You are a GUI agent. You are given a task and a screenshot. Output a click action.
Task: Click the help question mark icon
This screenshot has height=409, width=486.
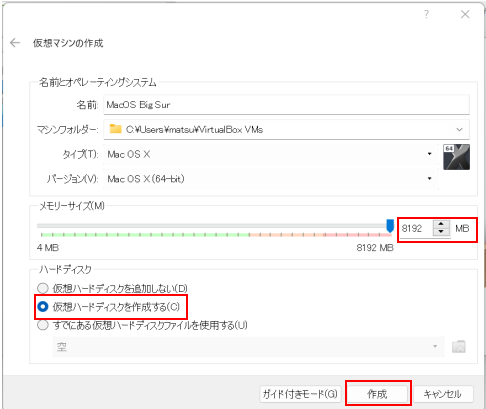coord(426,14)
